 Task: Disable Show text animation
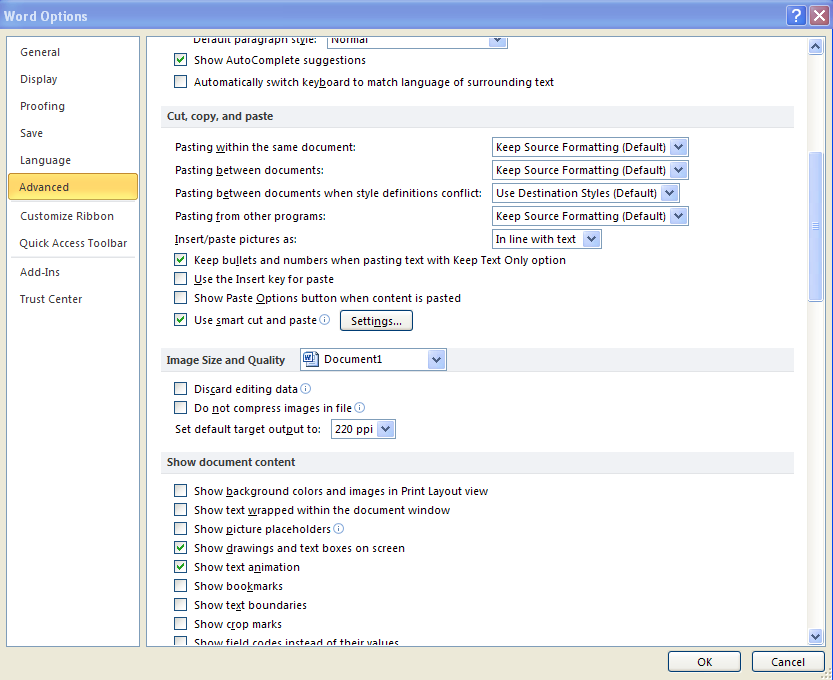(x=180, y=567)
